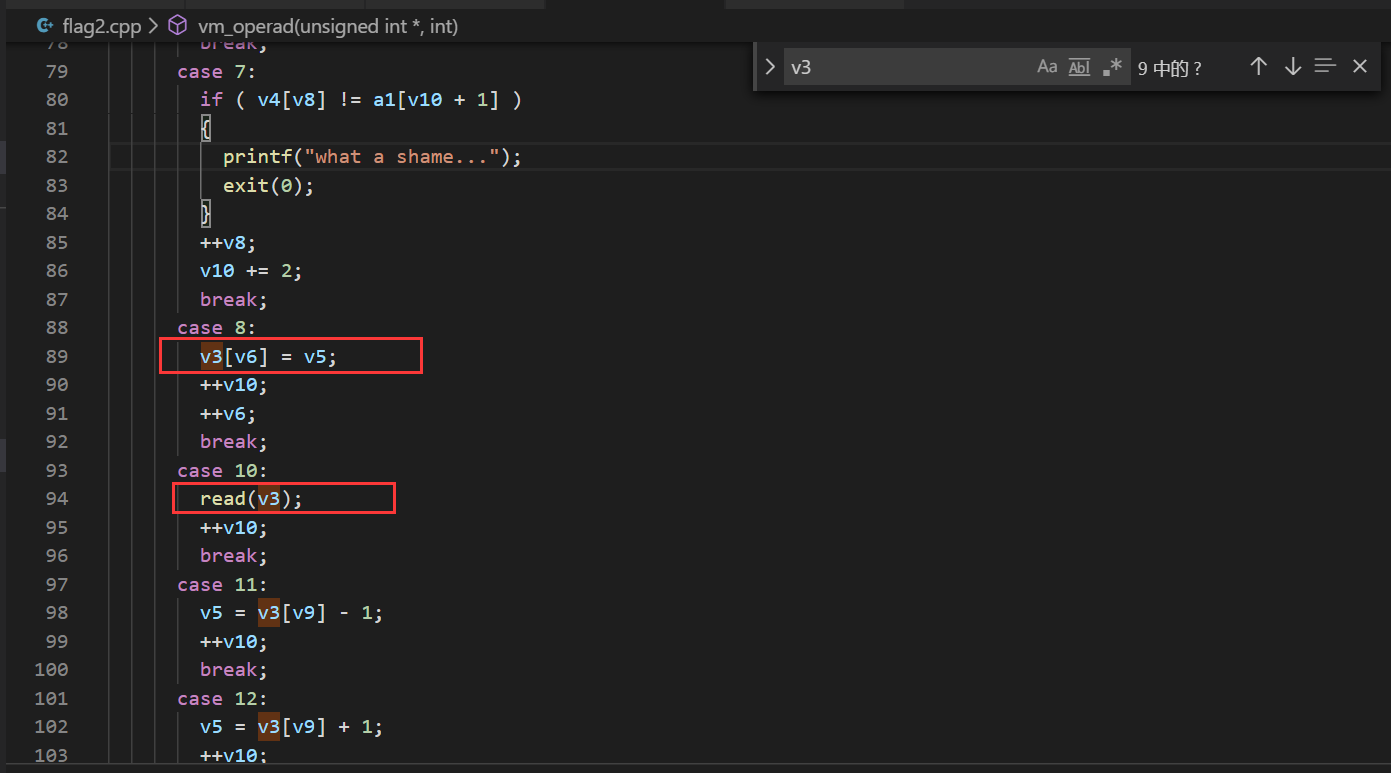Viewport: 1391px width, 773px height.
Task: Click the if condition on line 80
Action: click(x=361, y=100)
